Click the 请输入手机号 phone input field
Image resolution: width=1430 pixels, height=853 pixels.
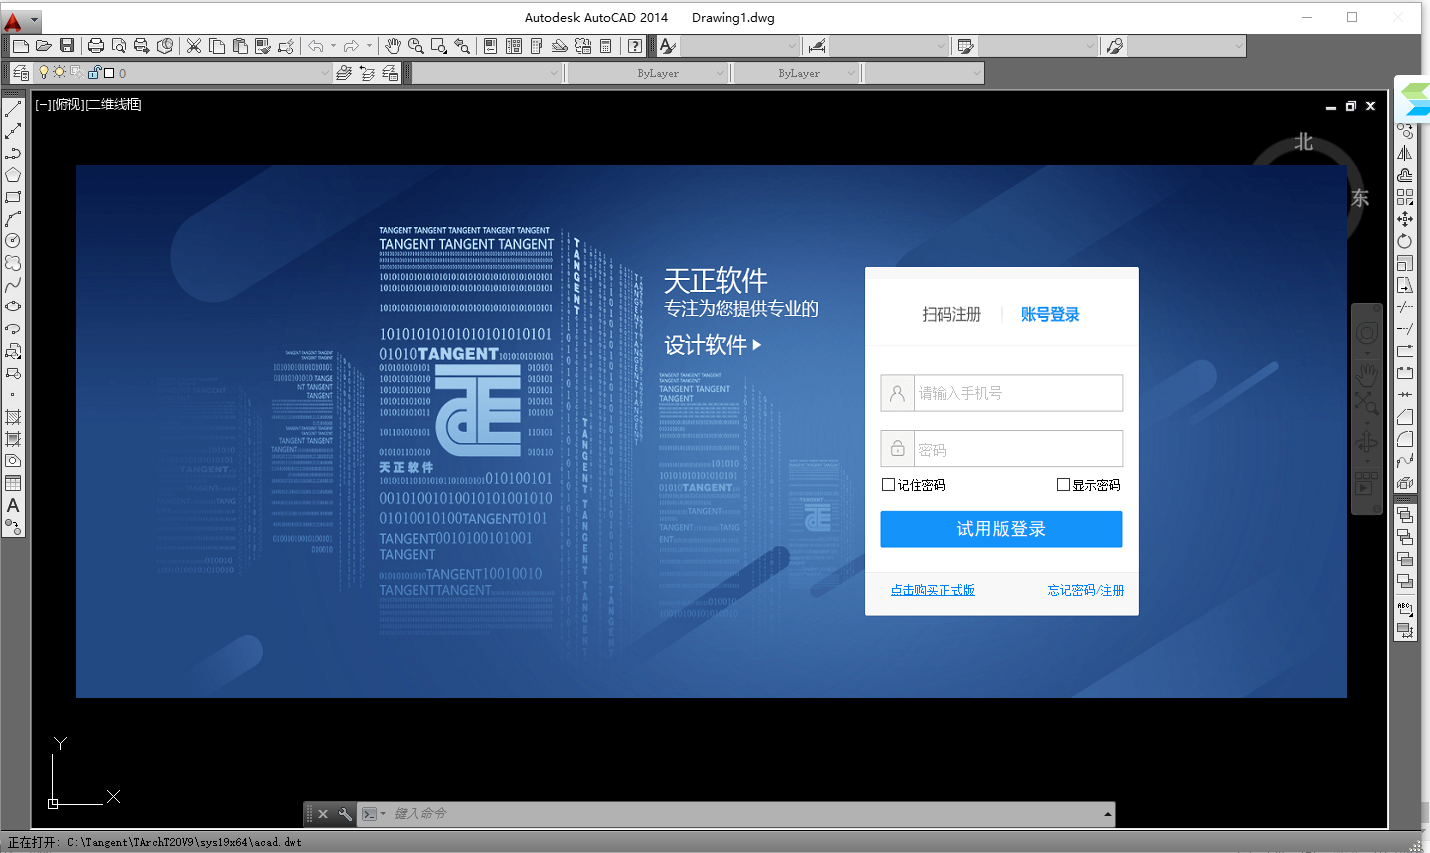point(1001,393)
